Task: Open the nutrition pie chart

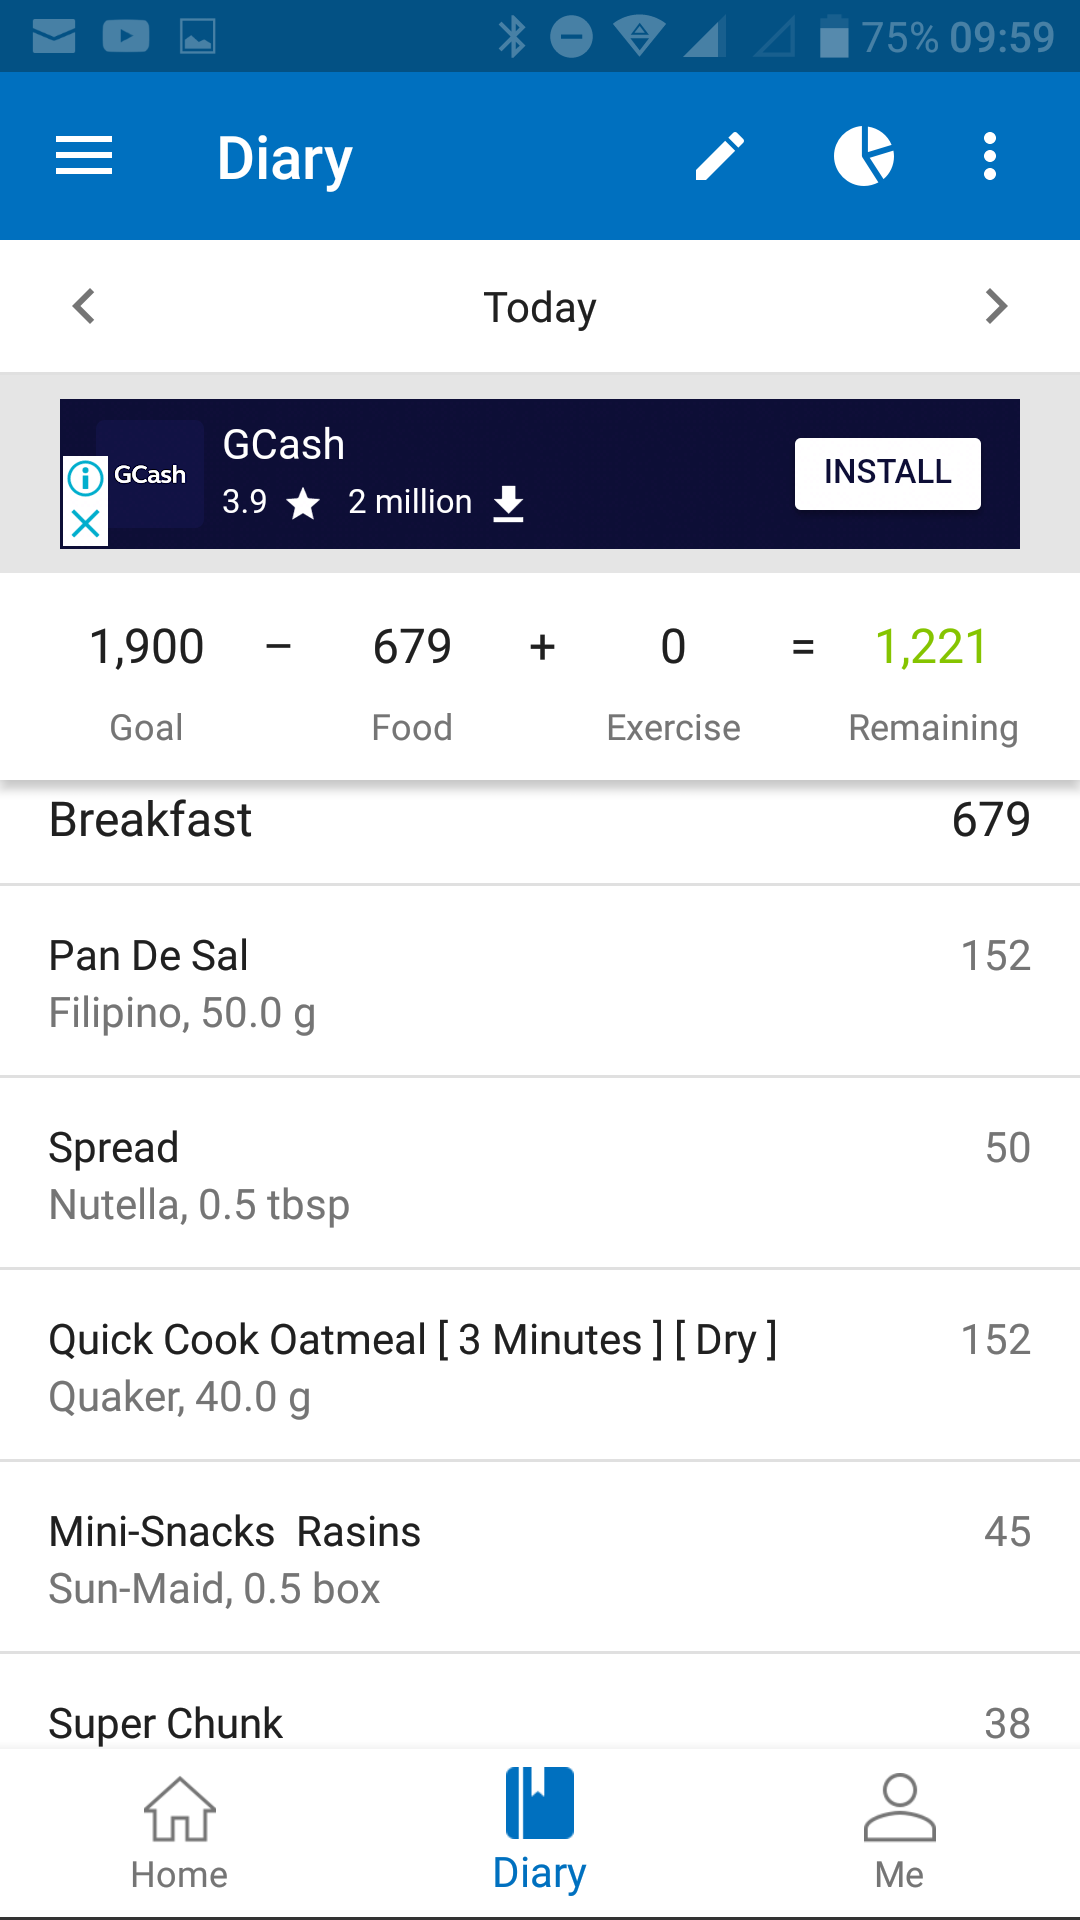Action: click(864, 157)
